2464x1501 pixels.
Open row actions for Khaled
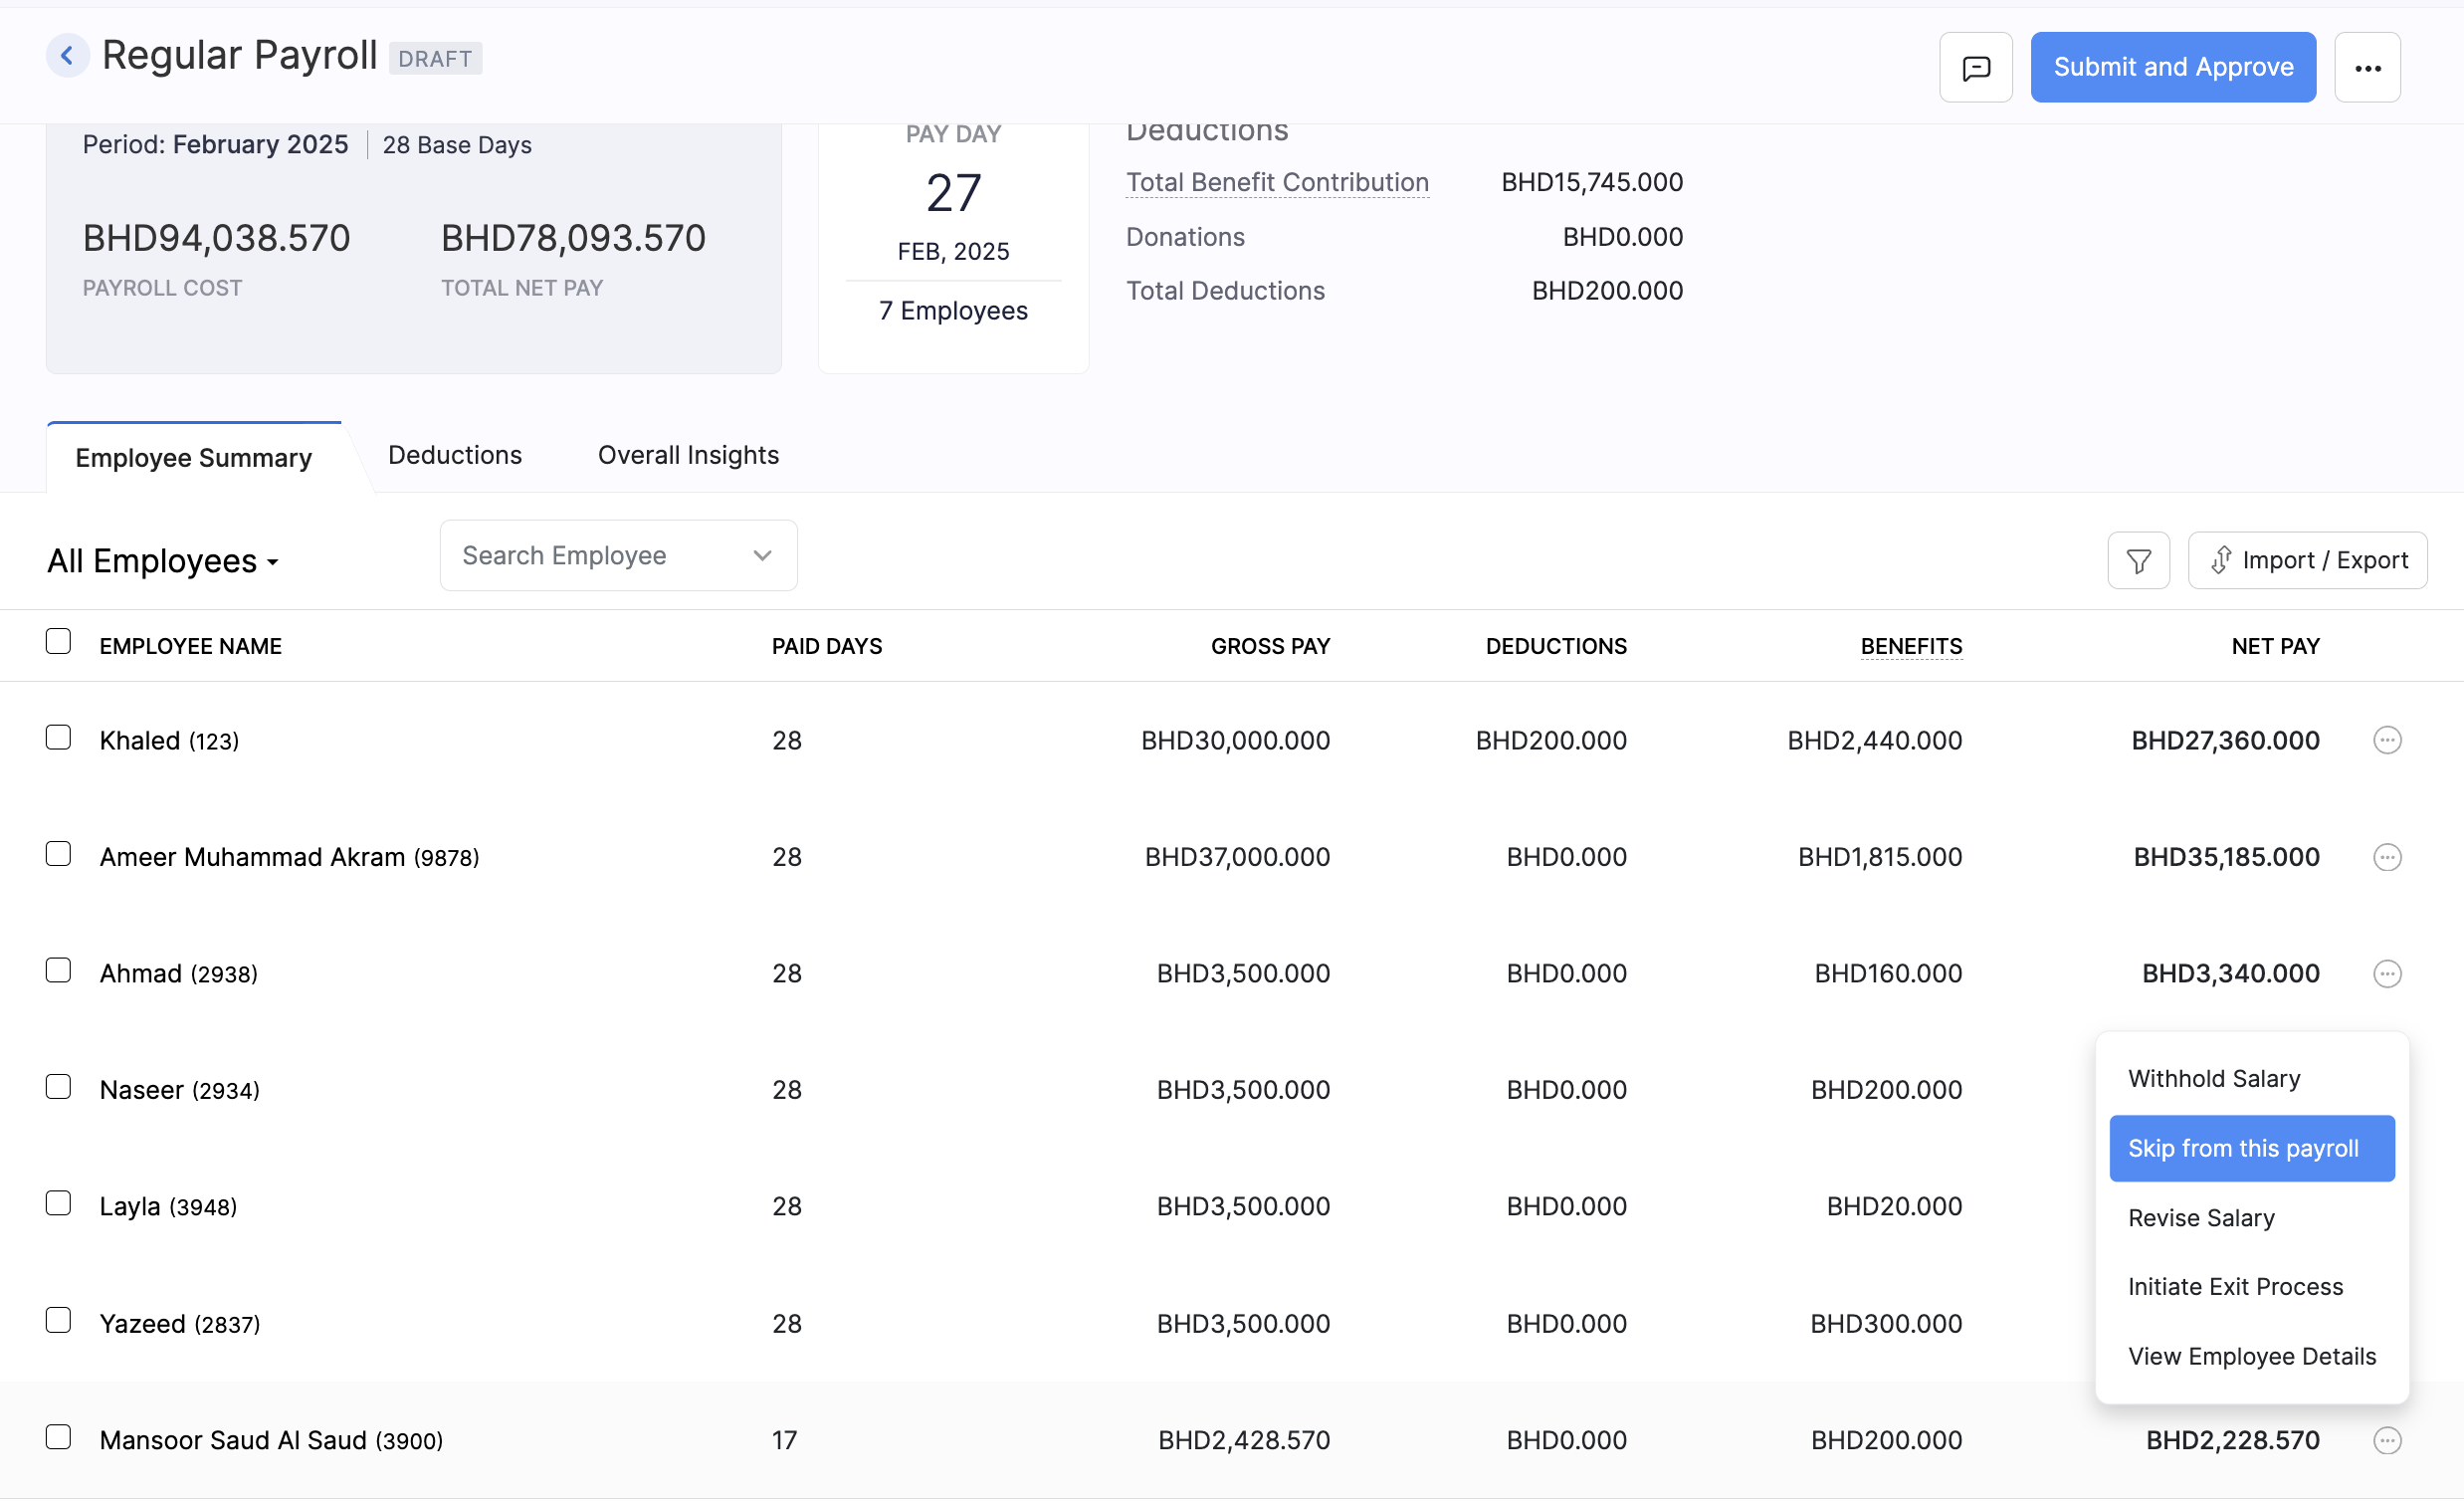(2388, 740)
